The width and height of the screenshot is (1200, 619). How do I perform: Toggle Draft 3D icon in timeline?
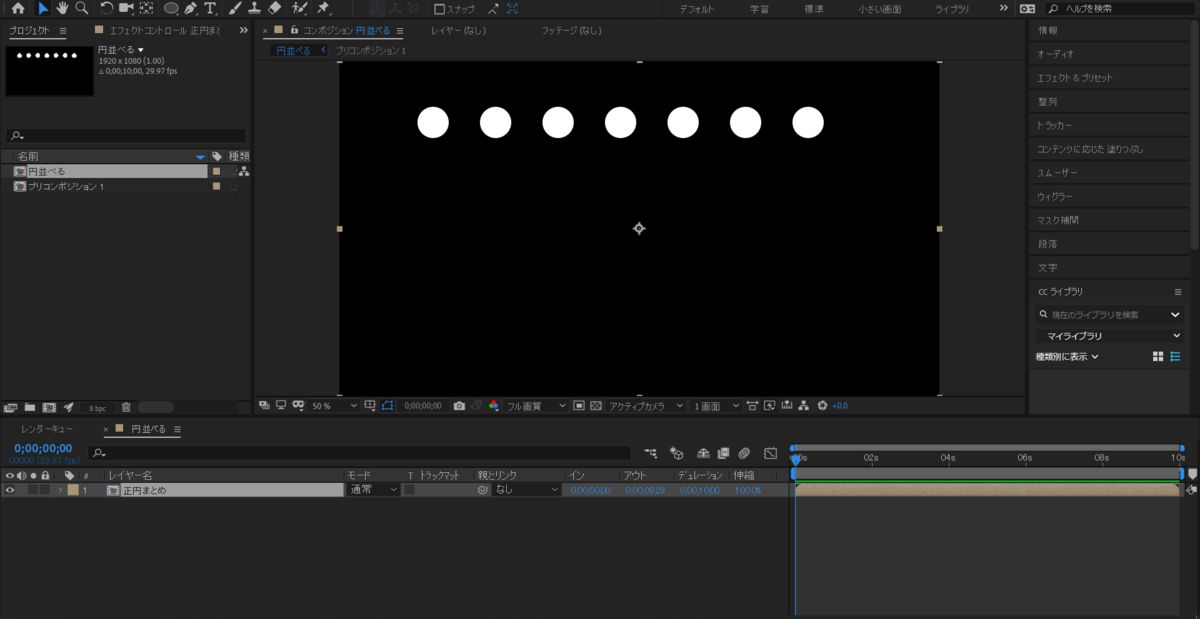[676, 453]
